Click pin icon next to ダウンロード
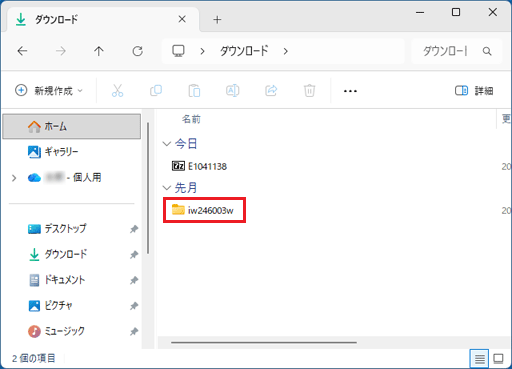The image size is (512, 369). coord(134,255)
